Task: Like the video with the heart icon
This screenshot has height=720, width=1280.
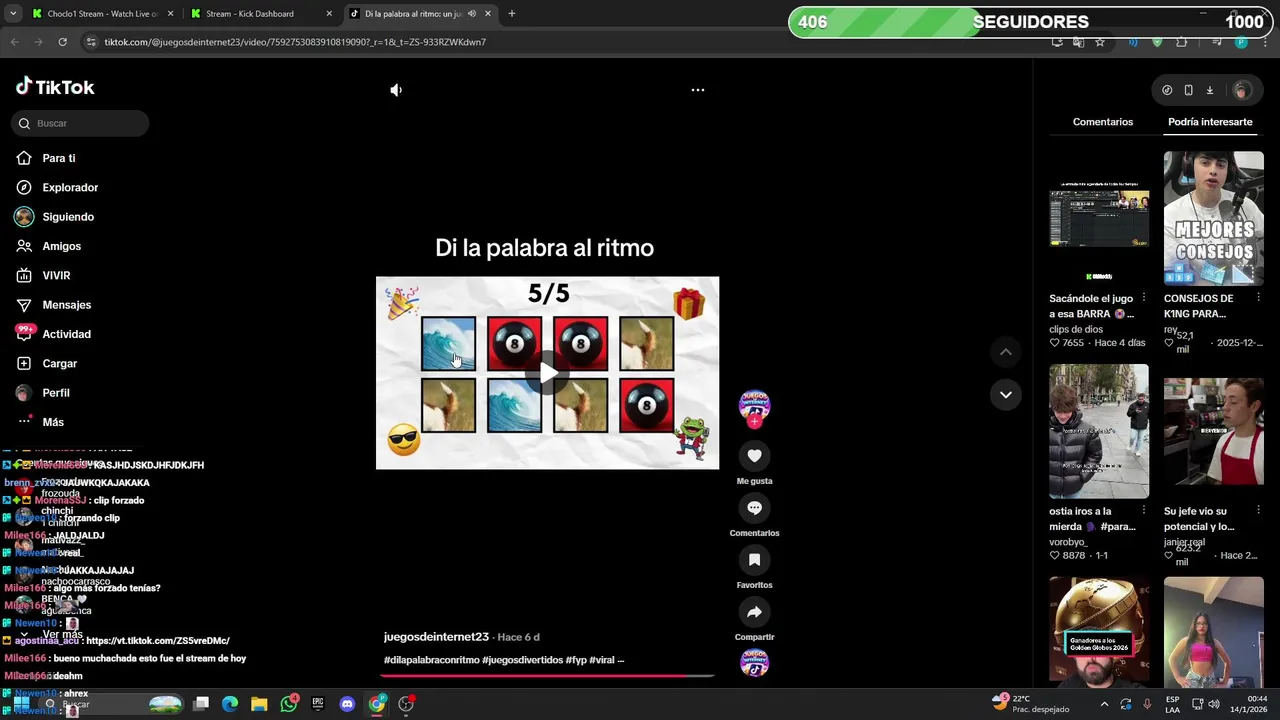Action: (754, 456)
